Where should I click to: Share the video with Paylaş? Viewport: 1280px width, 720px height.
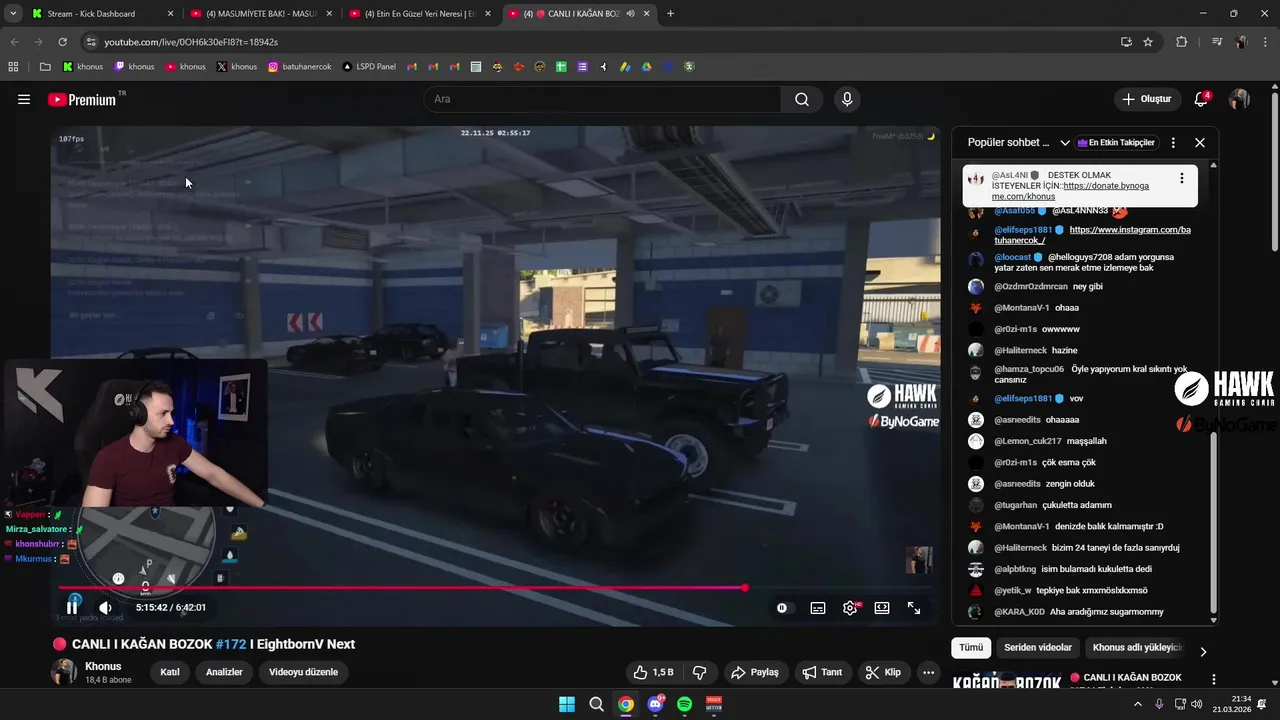click(x=755, y=672)
